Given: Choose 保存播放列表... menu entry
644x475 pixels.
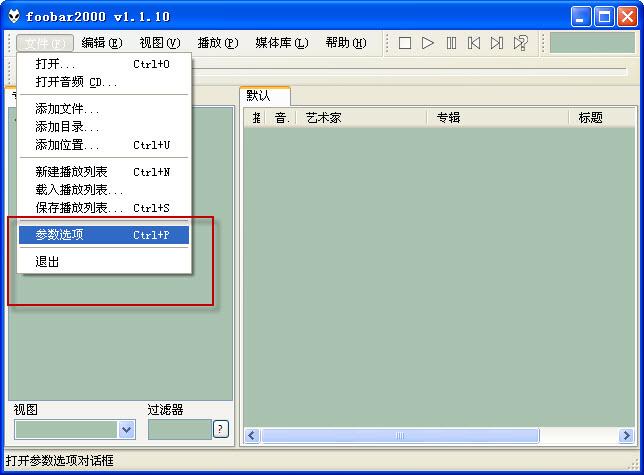Looking at the screenshot, I should point(104,208).
